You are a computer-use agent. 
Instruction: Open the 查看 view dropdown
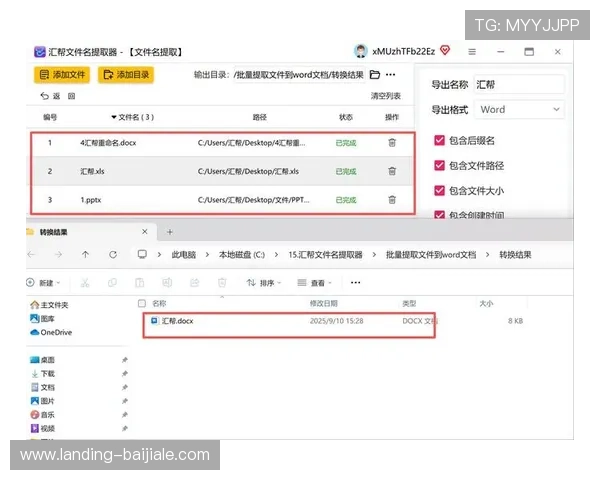point(315,283)
